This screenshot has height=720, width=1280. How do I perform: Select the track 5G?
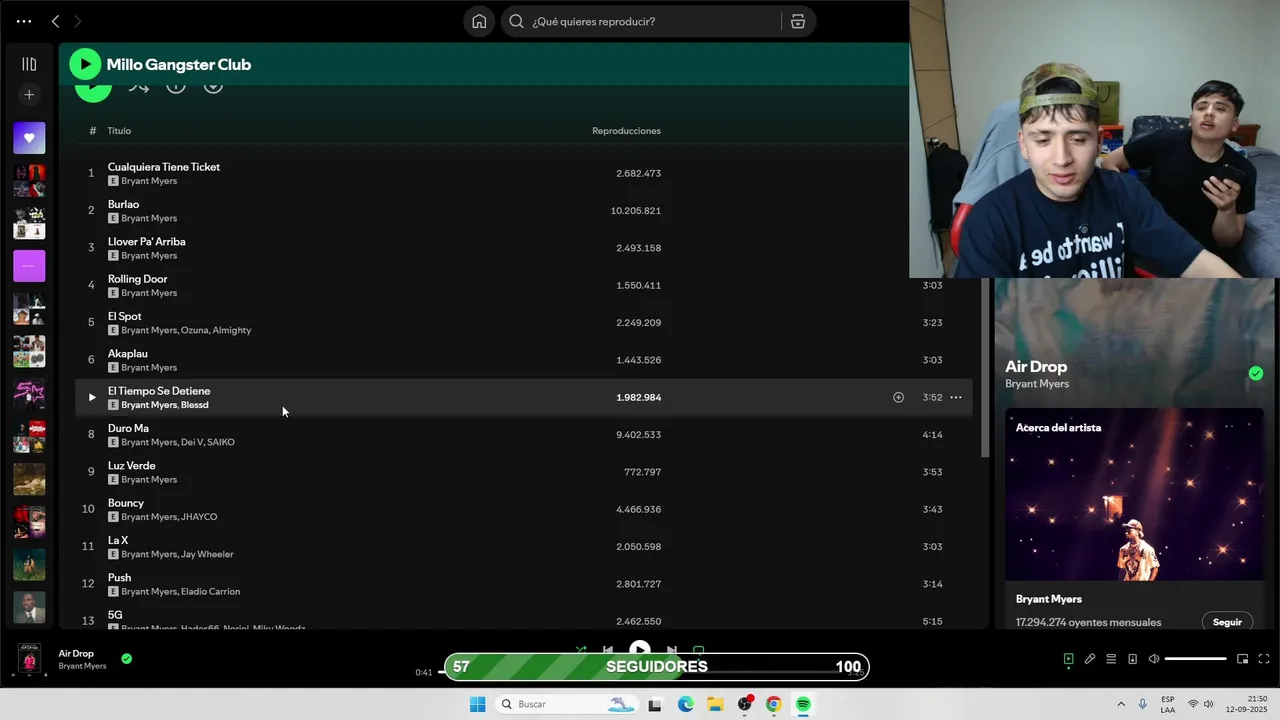[x=115, y=615]
